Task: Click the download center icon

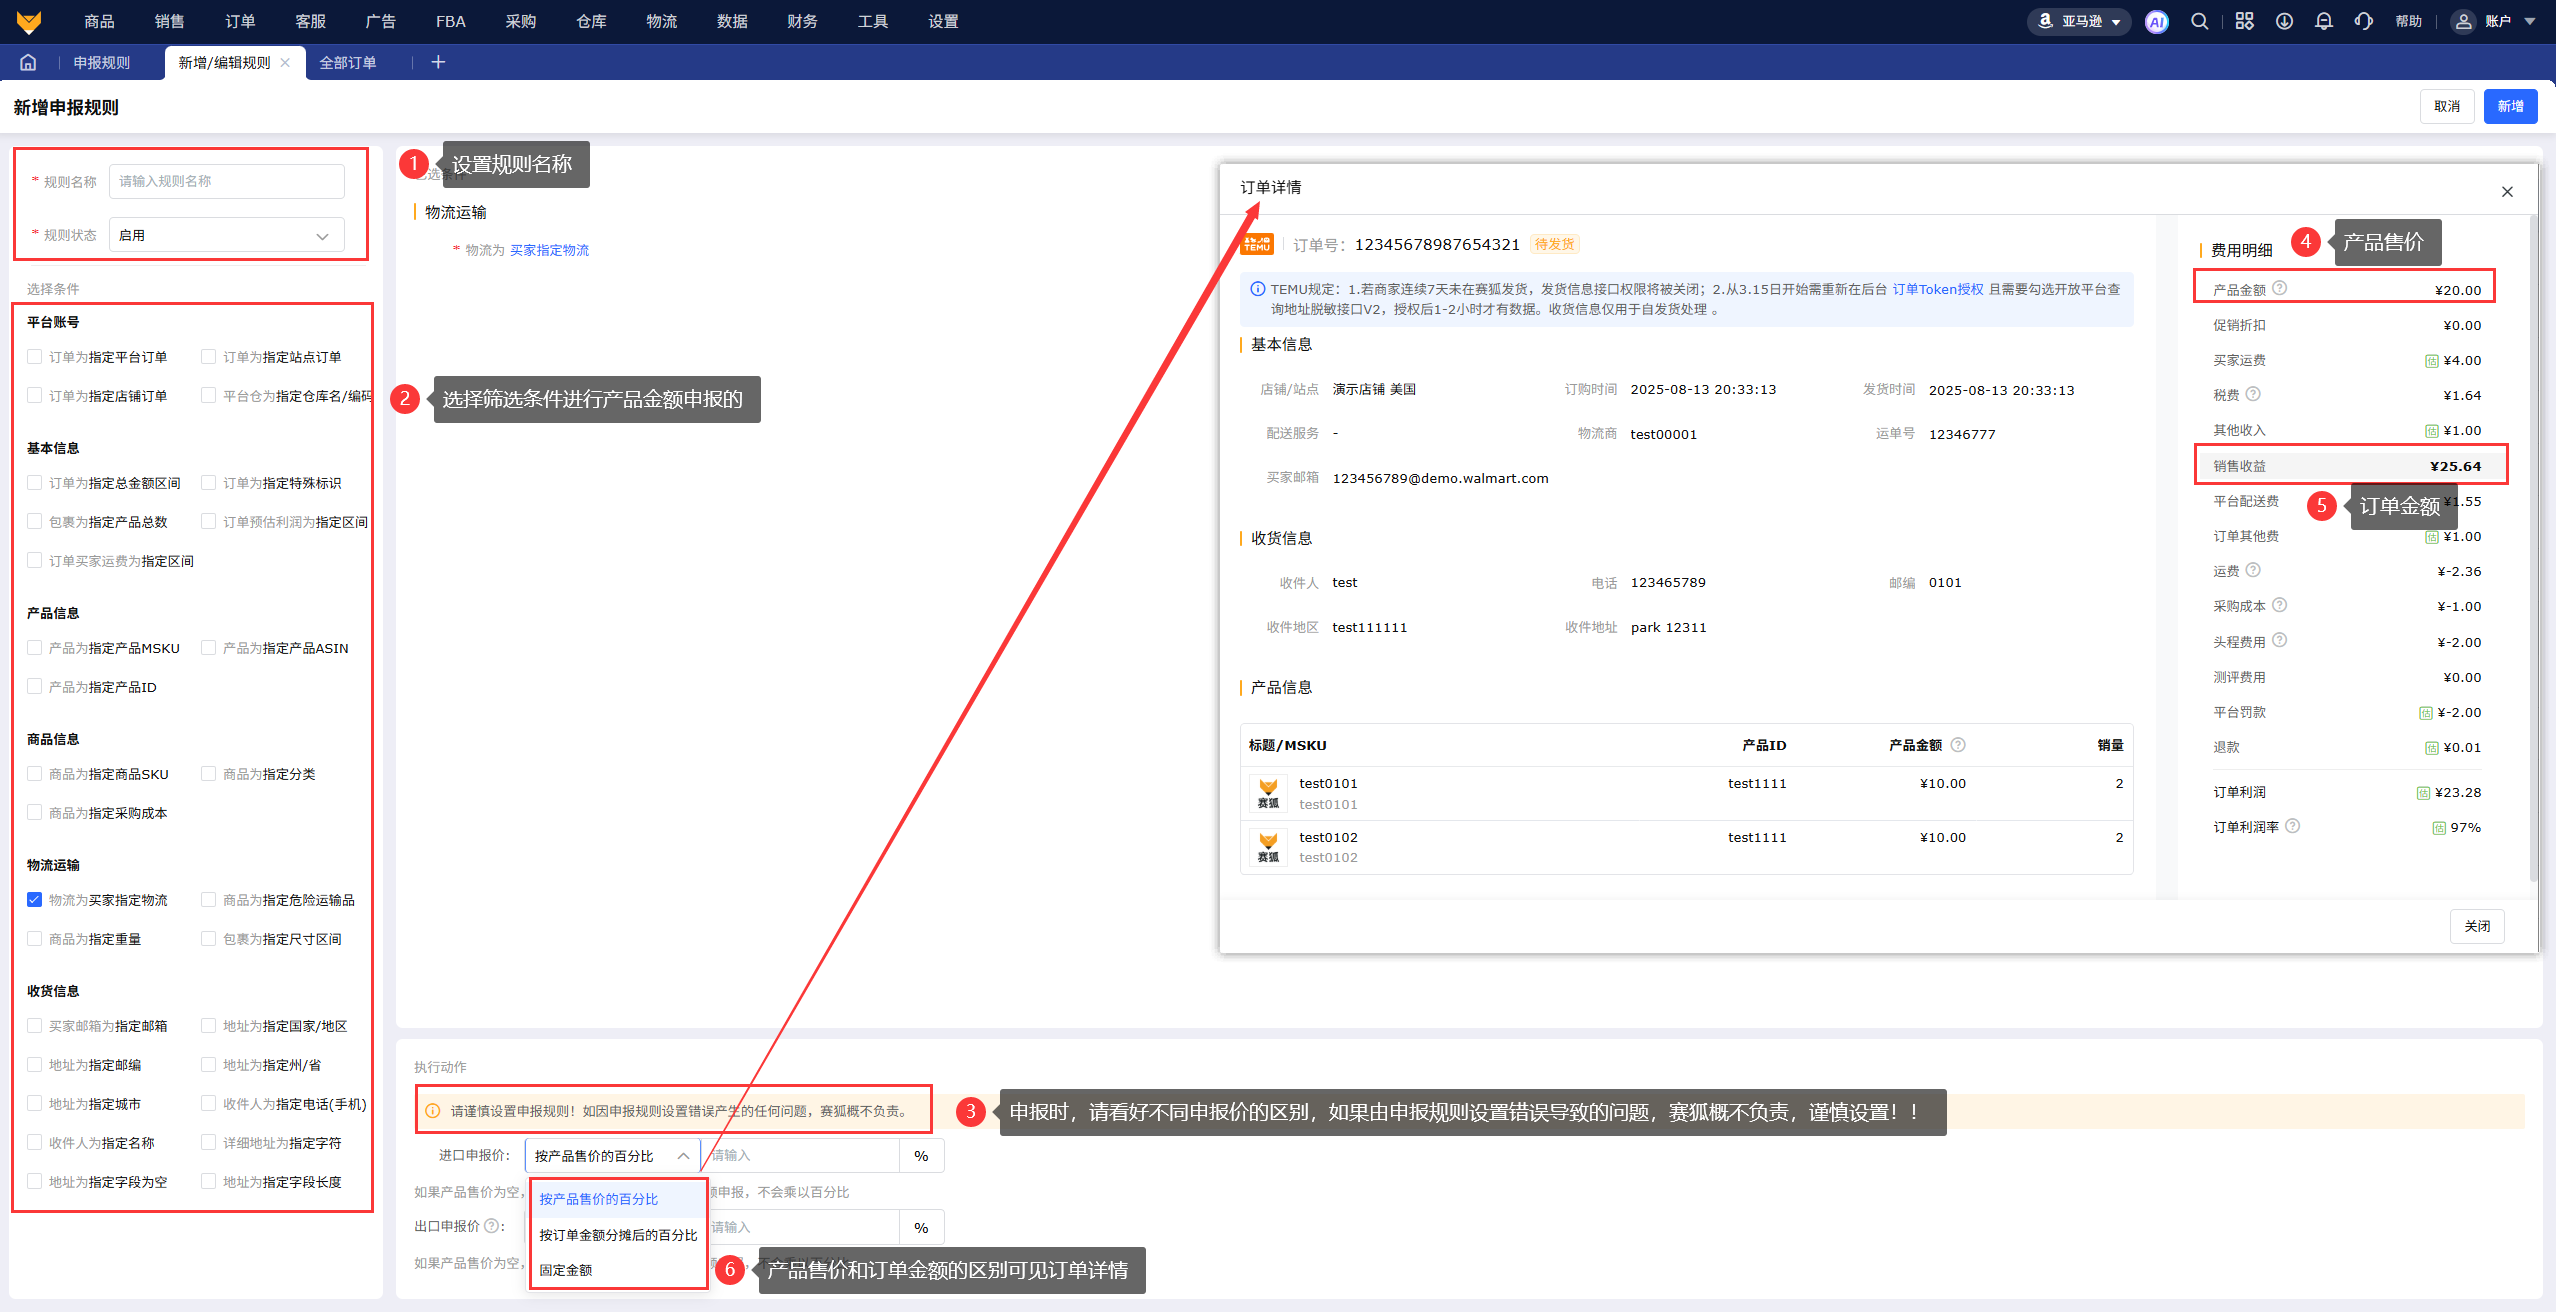Action: pyautogui.click(x=2284, y=22)
